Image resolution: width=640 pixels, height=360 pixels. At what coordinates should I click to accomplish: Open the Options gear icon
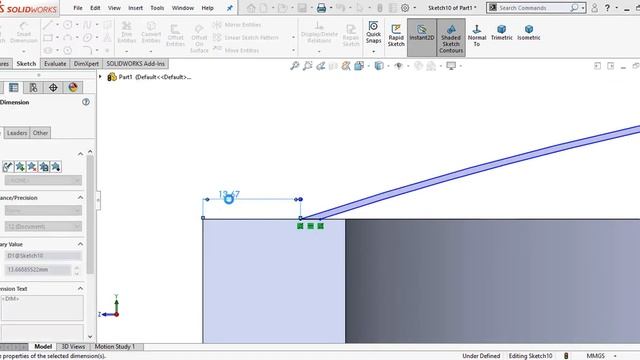[x=405, y=8]
